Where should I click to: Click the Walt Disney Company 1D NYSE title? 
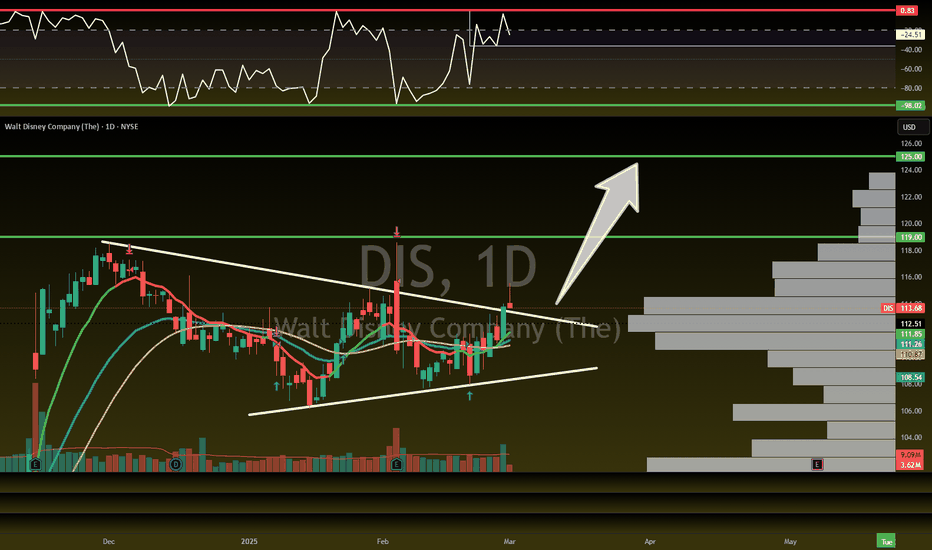pyautogui.click(x=71, y=127)
